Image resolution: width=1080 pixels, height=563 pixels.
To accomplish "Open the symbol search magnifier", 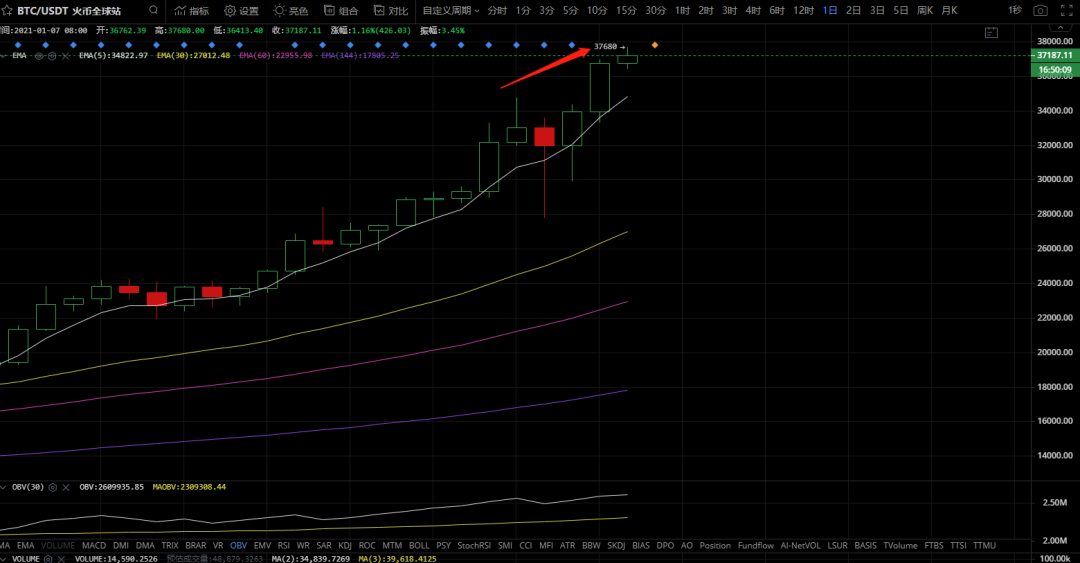I will (x=154, y=10).
